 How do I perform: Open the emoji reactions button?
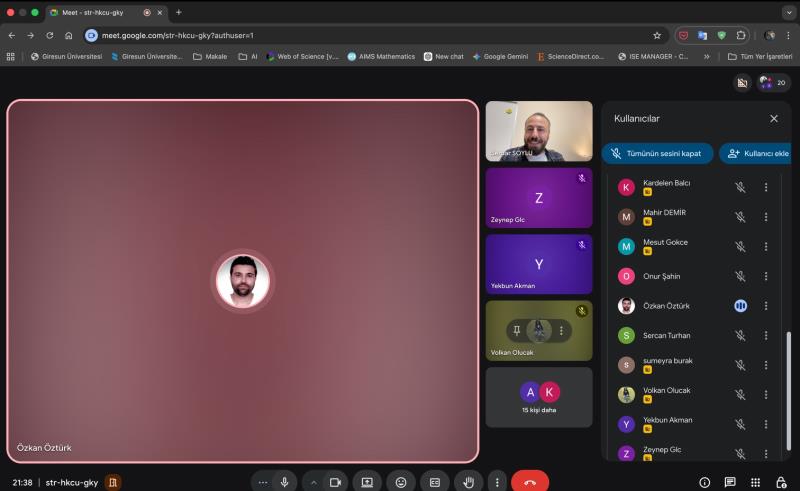point(401,482)
